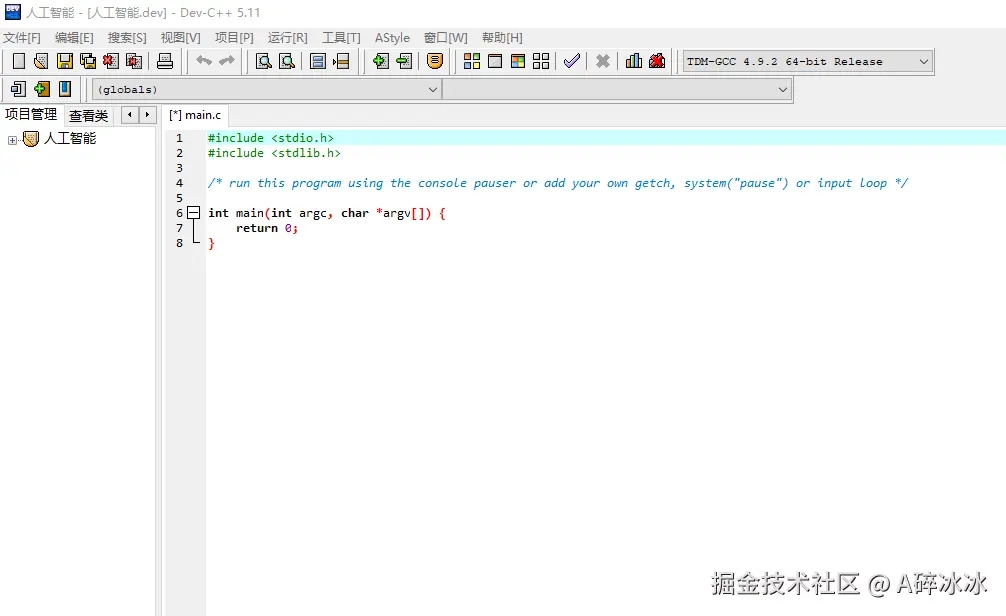Click the comment line about console pauser
Viewport: 1006px width, 616px height.
tap(558, 183)
